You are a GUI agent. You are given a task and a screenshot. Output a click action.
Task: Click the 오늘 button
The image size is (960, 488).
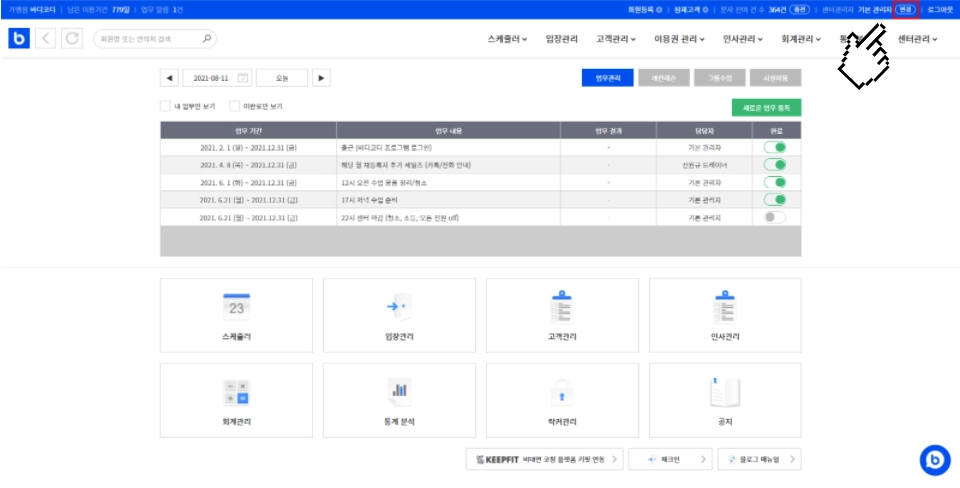[282, 78]
